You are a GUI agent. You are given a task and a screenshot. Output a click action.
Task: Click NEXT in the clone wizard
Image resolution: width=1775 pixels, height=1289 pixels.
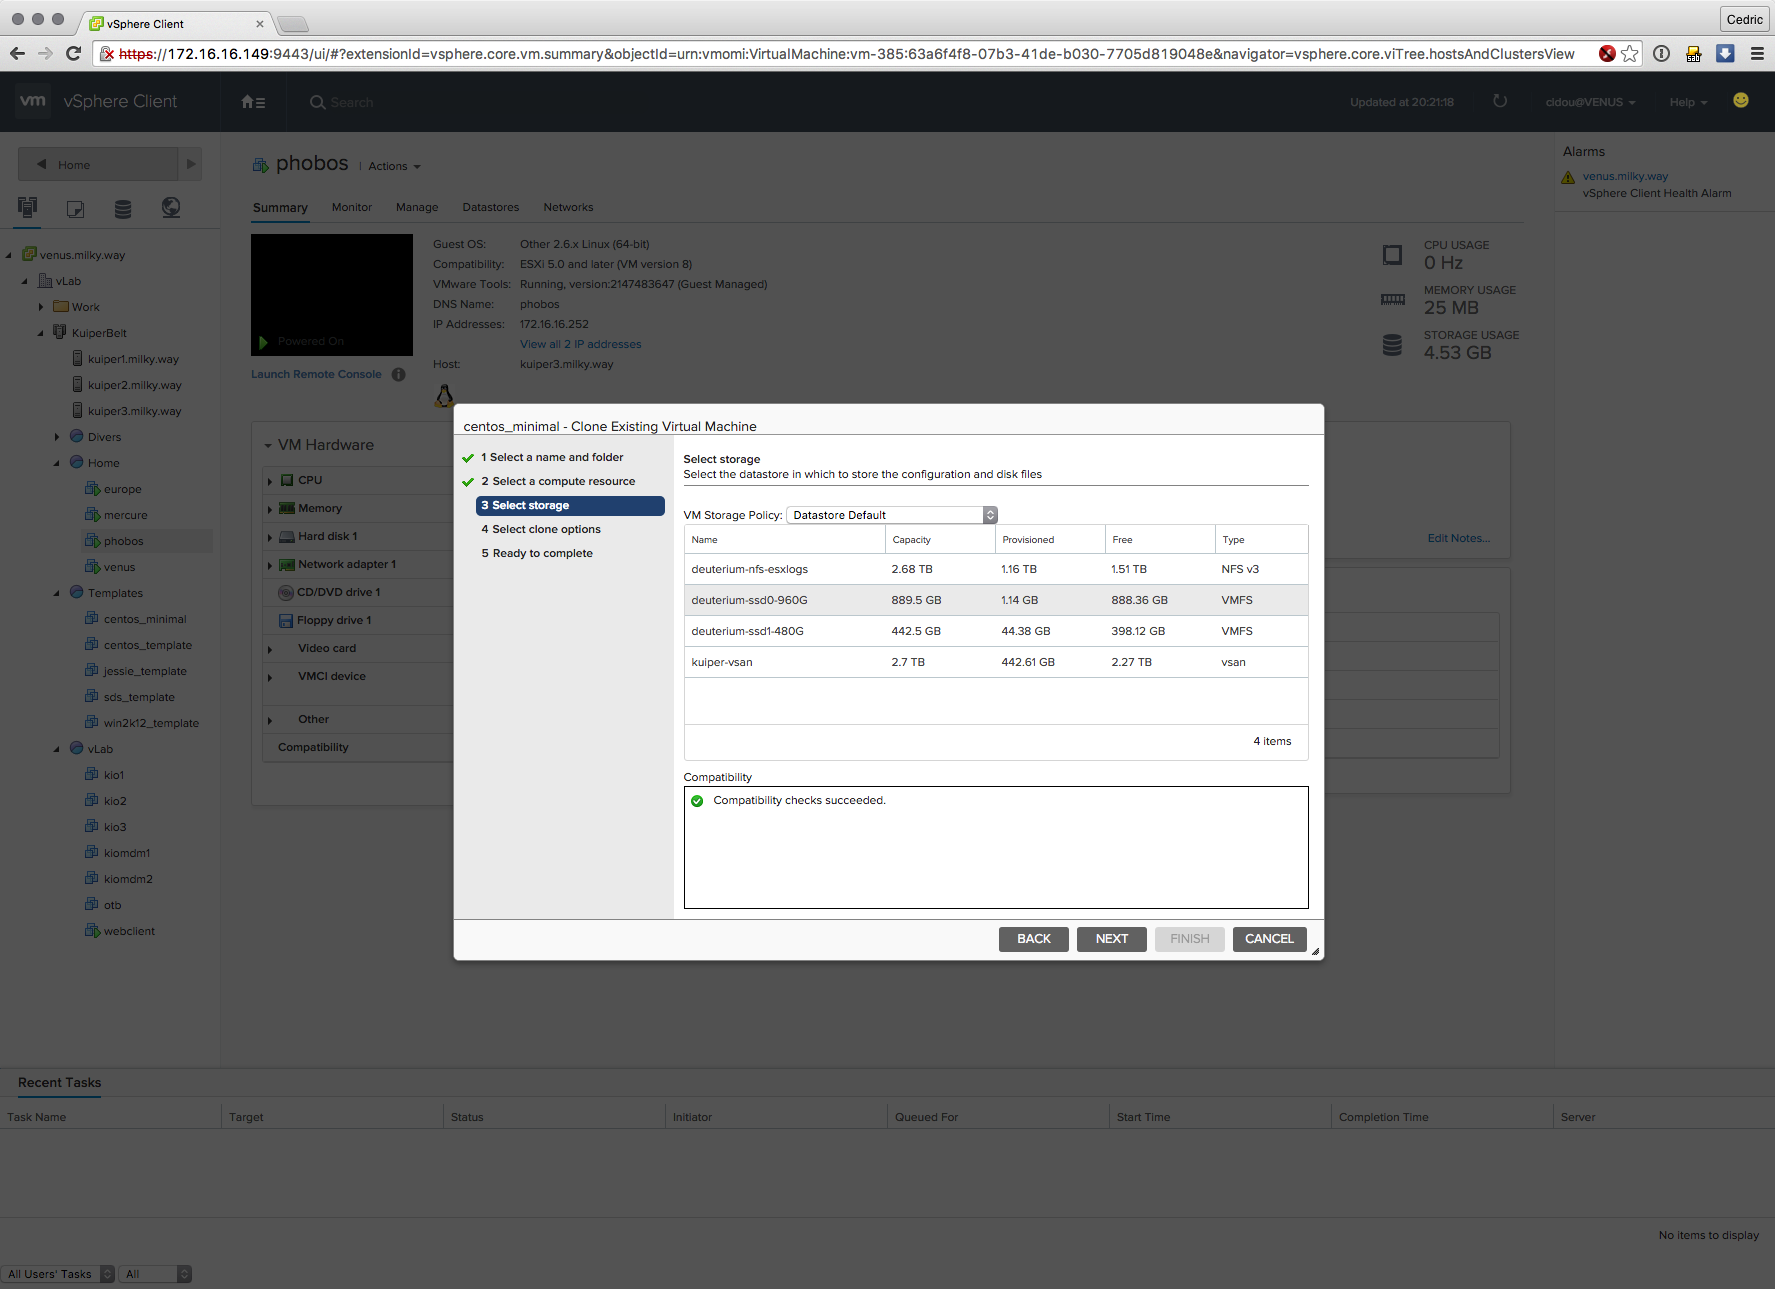pyautogui.click(x=1111, y=939)
